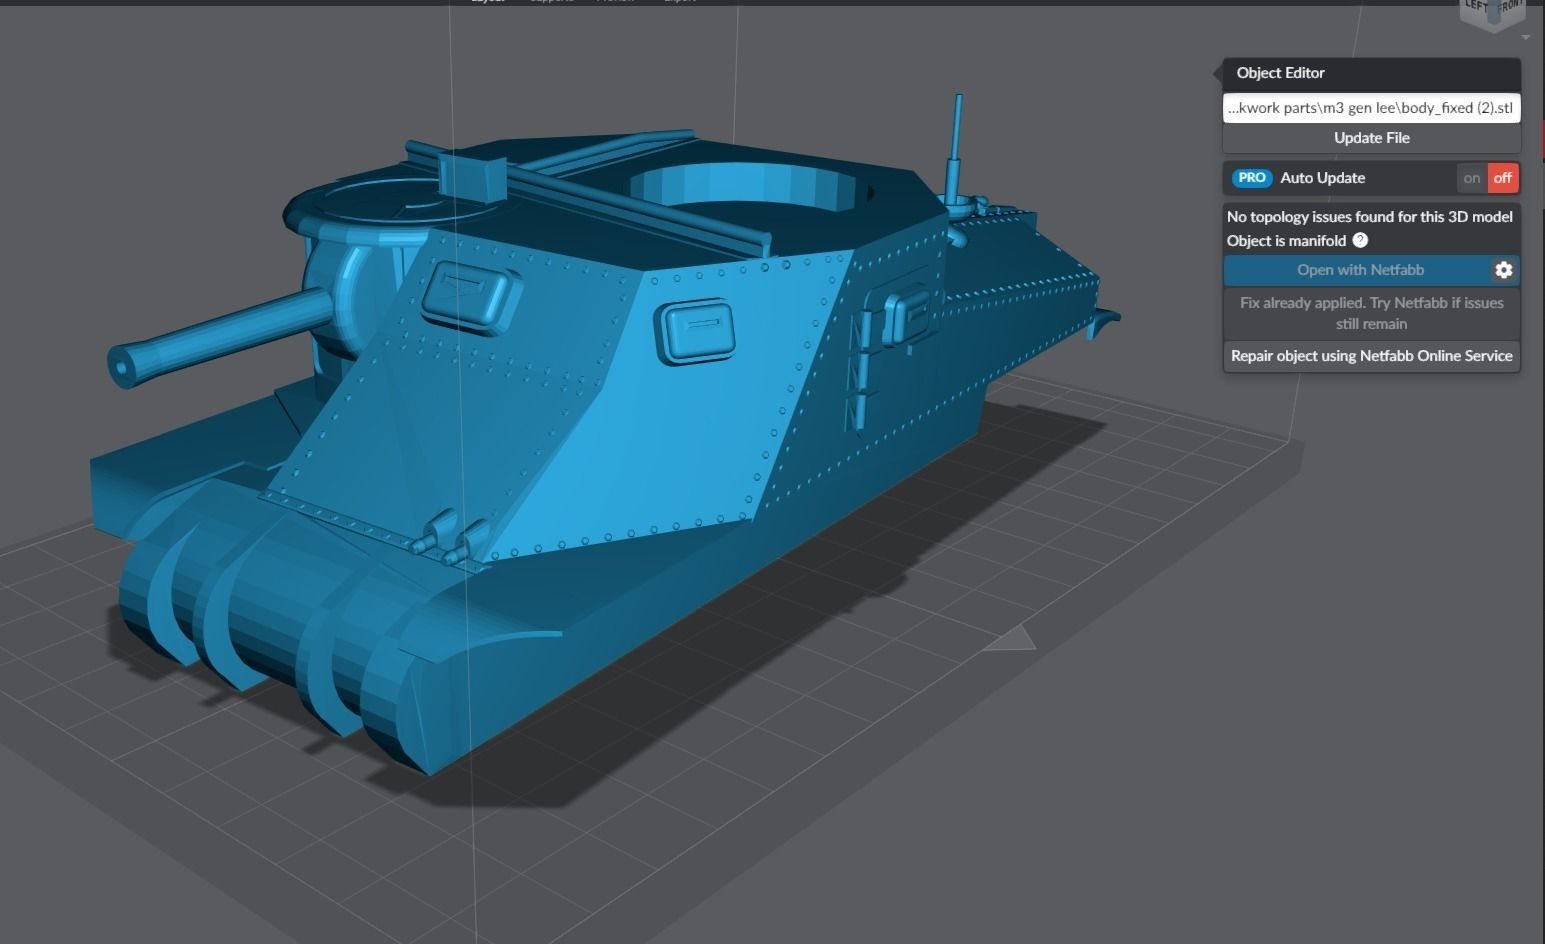This screenshot has width=1545, height=944.
Task: Click 'No topology issues found' message
Action: click(x=1369, y=216)
